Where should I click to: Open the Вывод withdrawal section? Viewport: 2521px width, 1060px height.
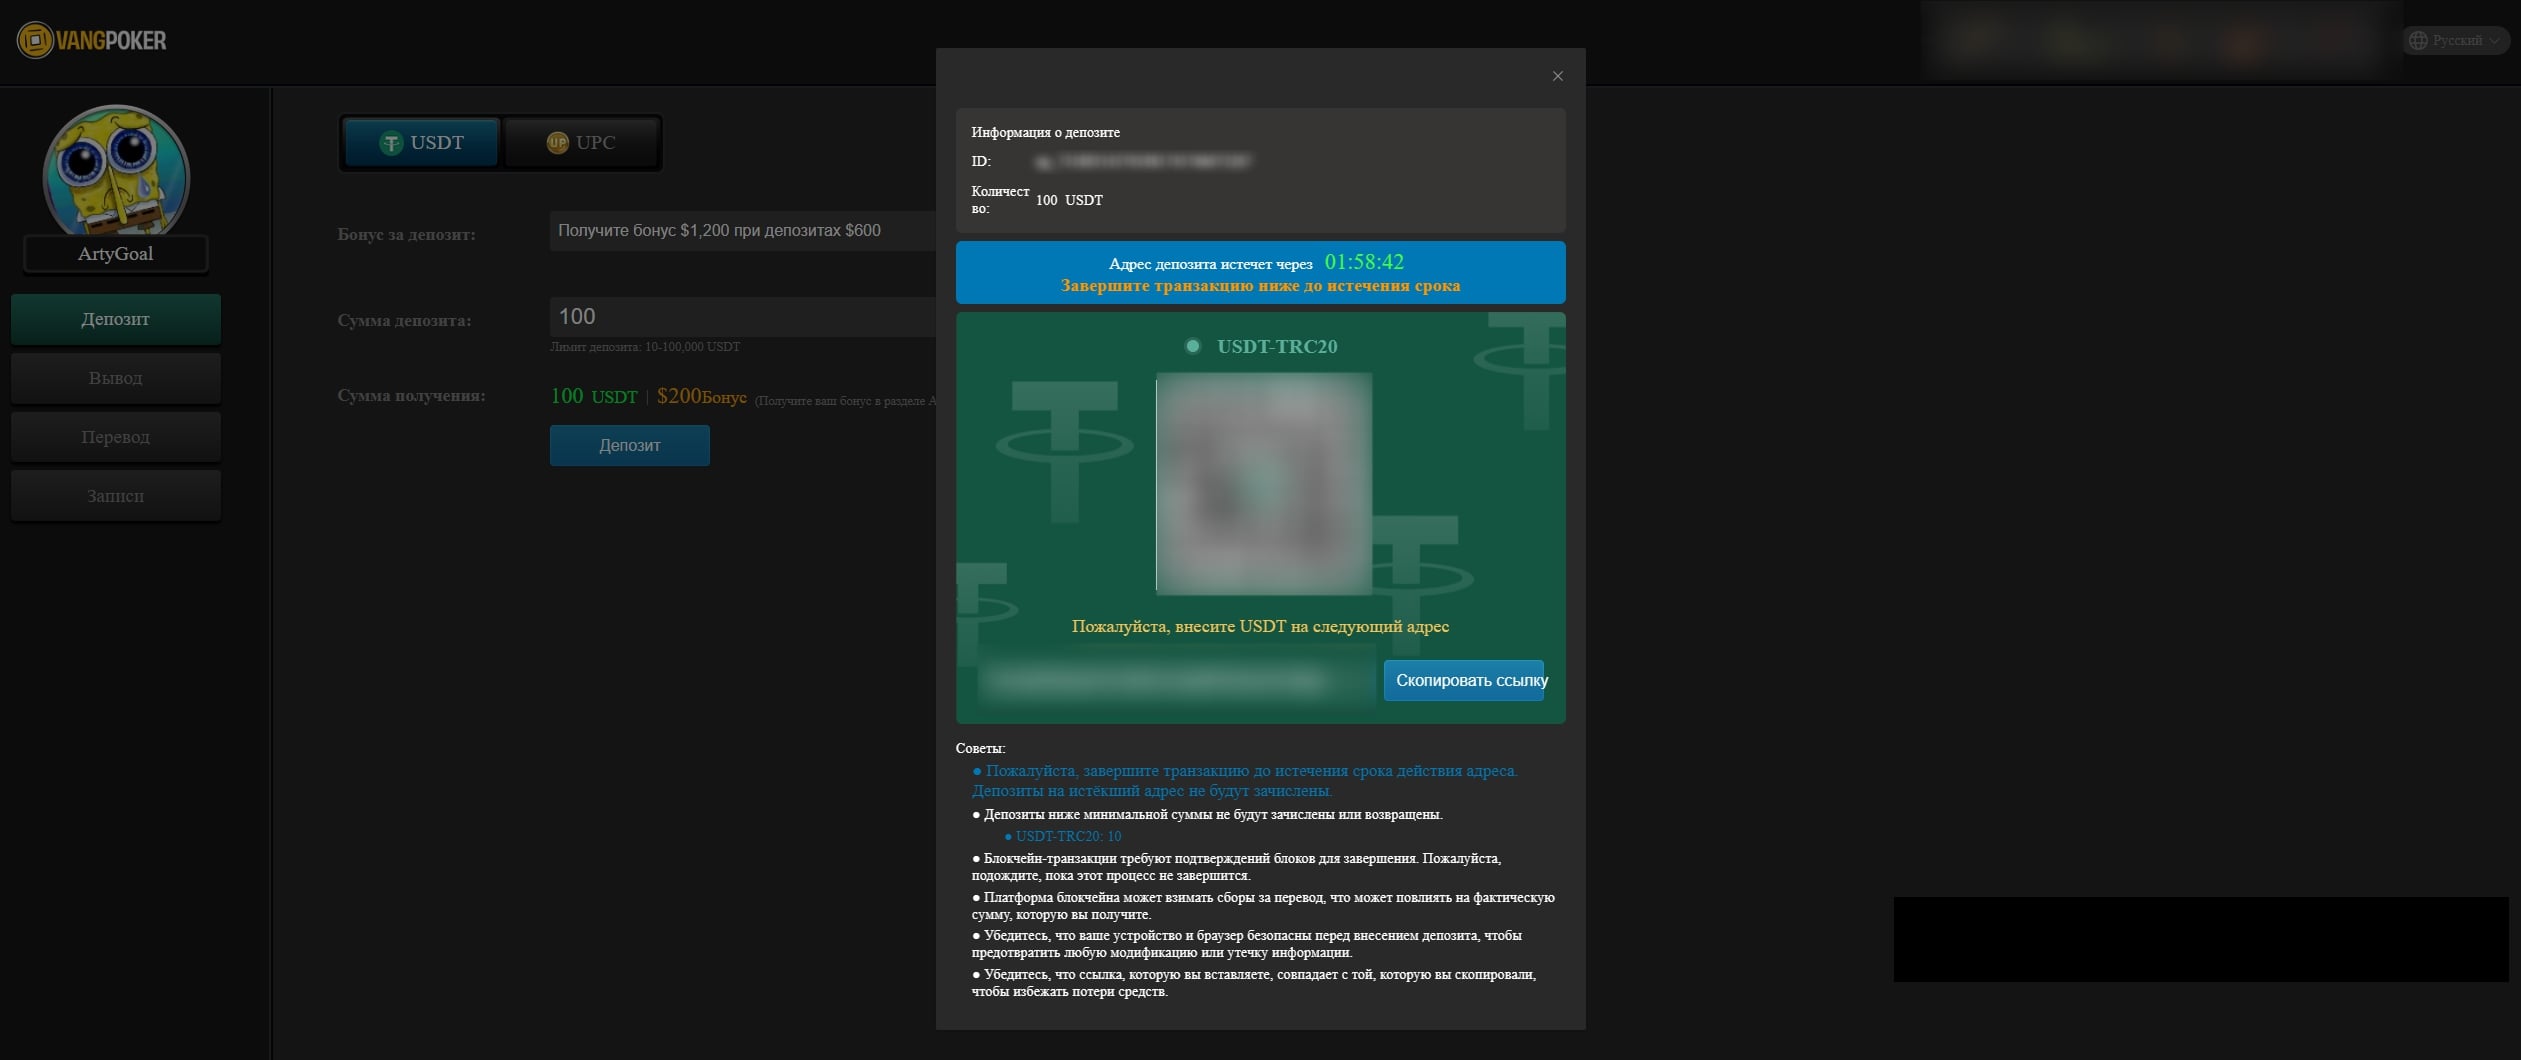pos(116,378)
